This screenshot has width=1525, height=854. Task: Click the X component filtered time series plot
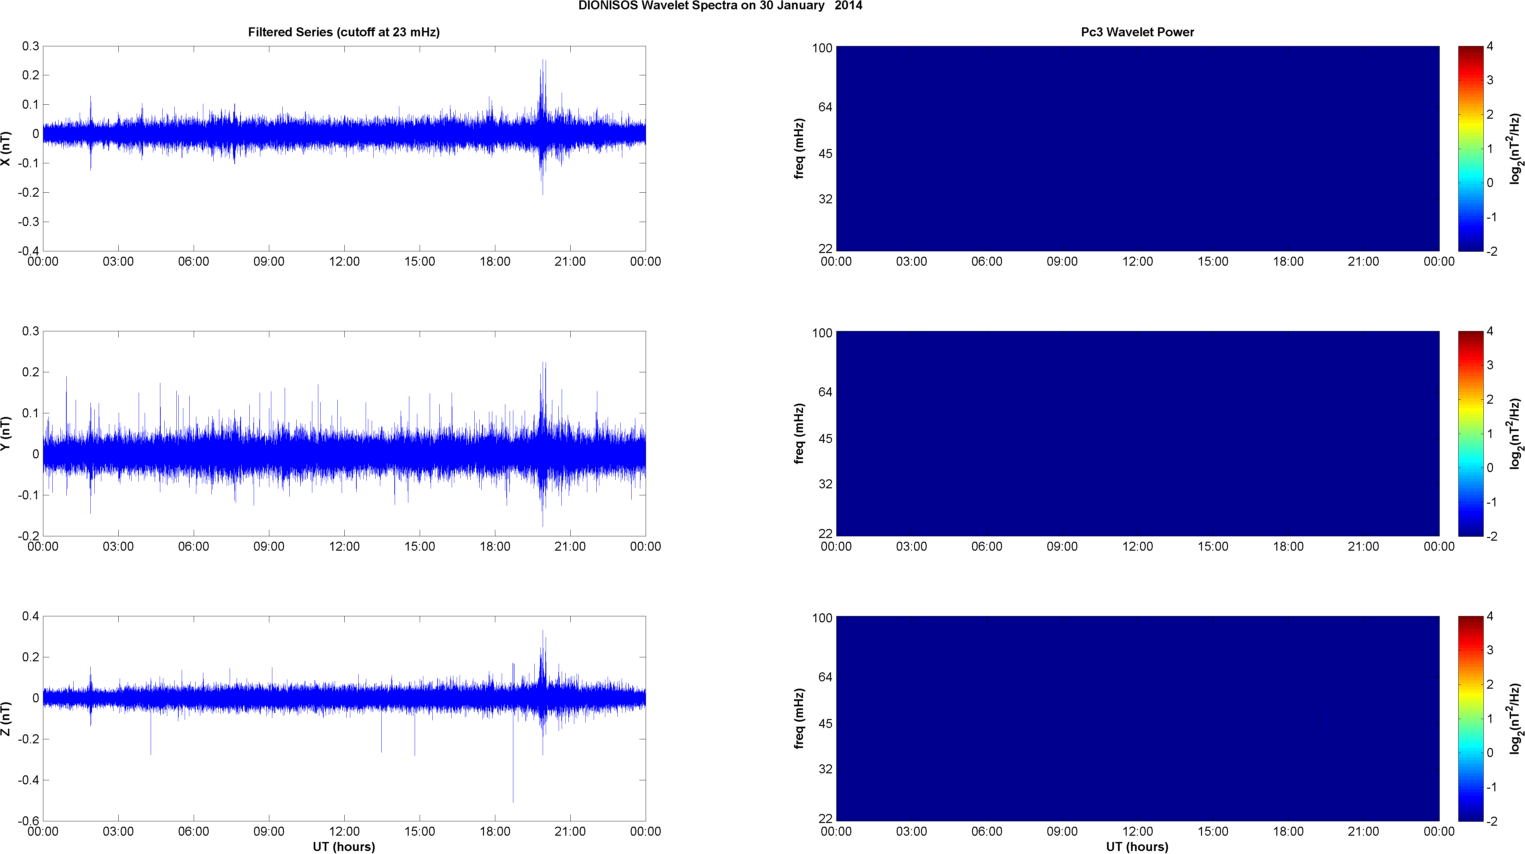[x=344, y=148]
